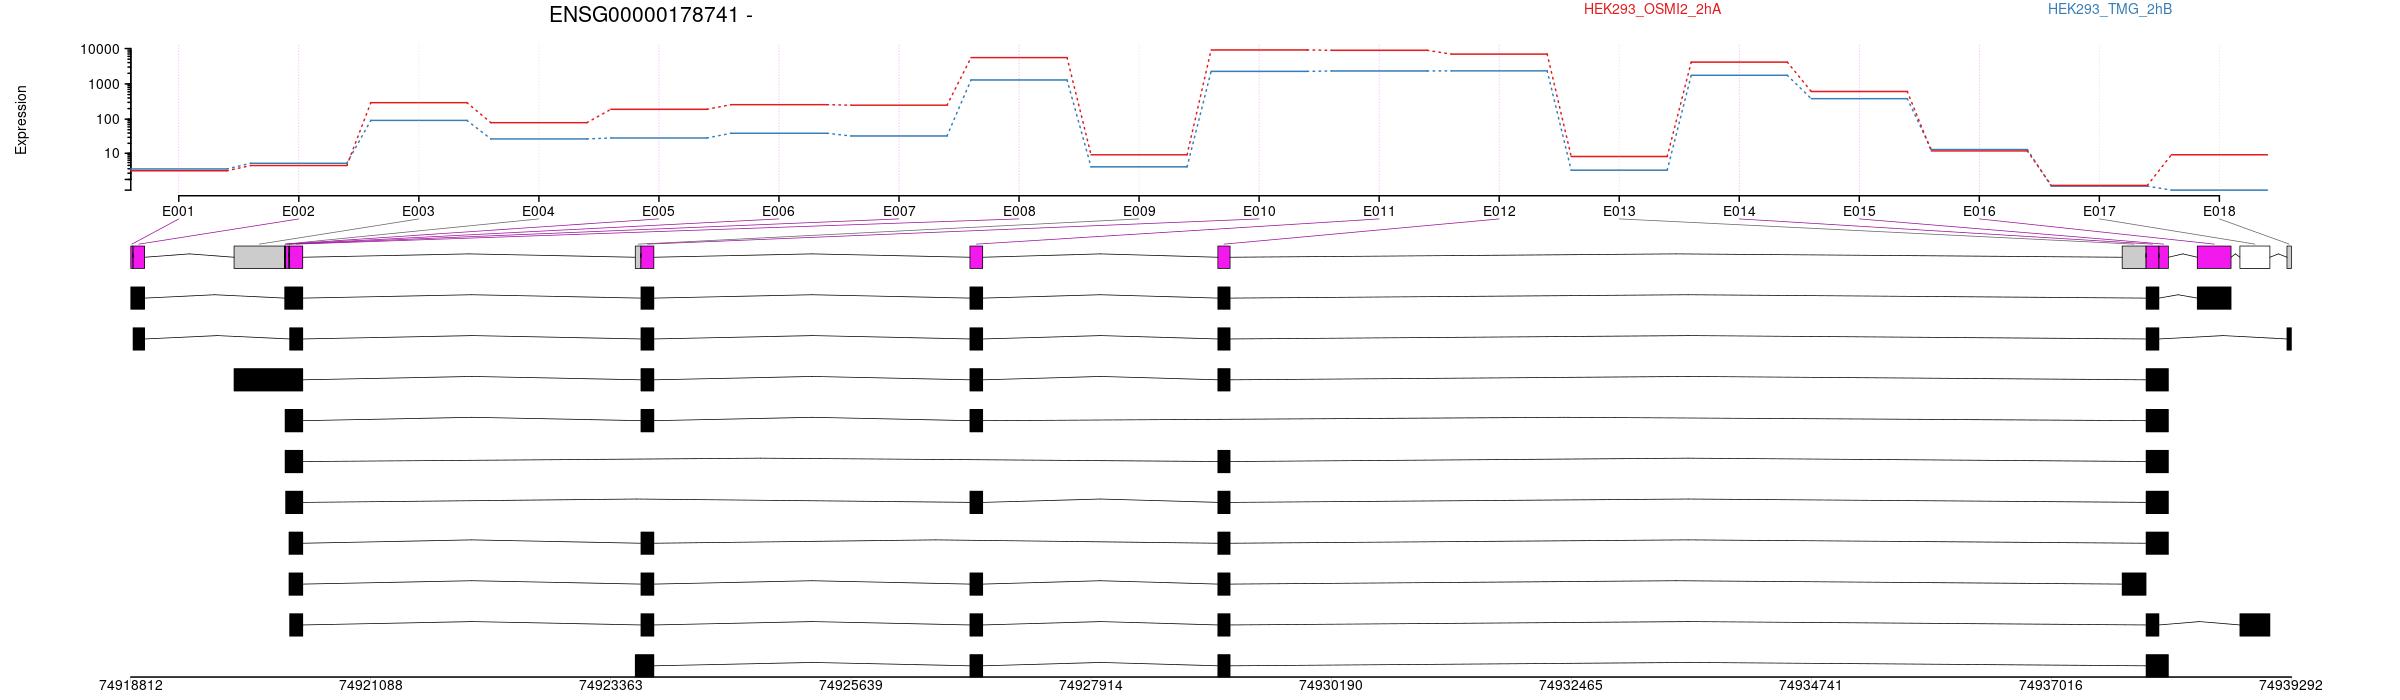Click genomic coordinate 74930190
2400x700 pixels.
1330,686
